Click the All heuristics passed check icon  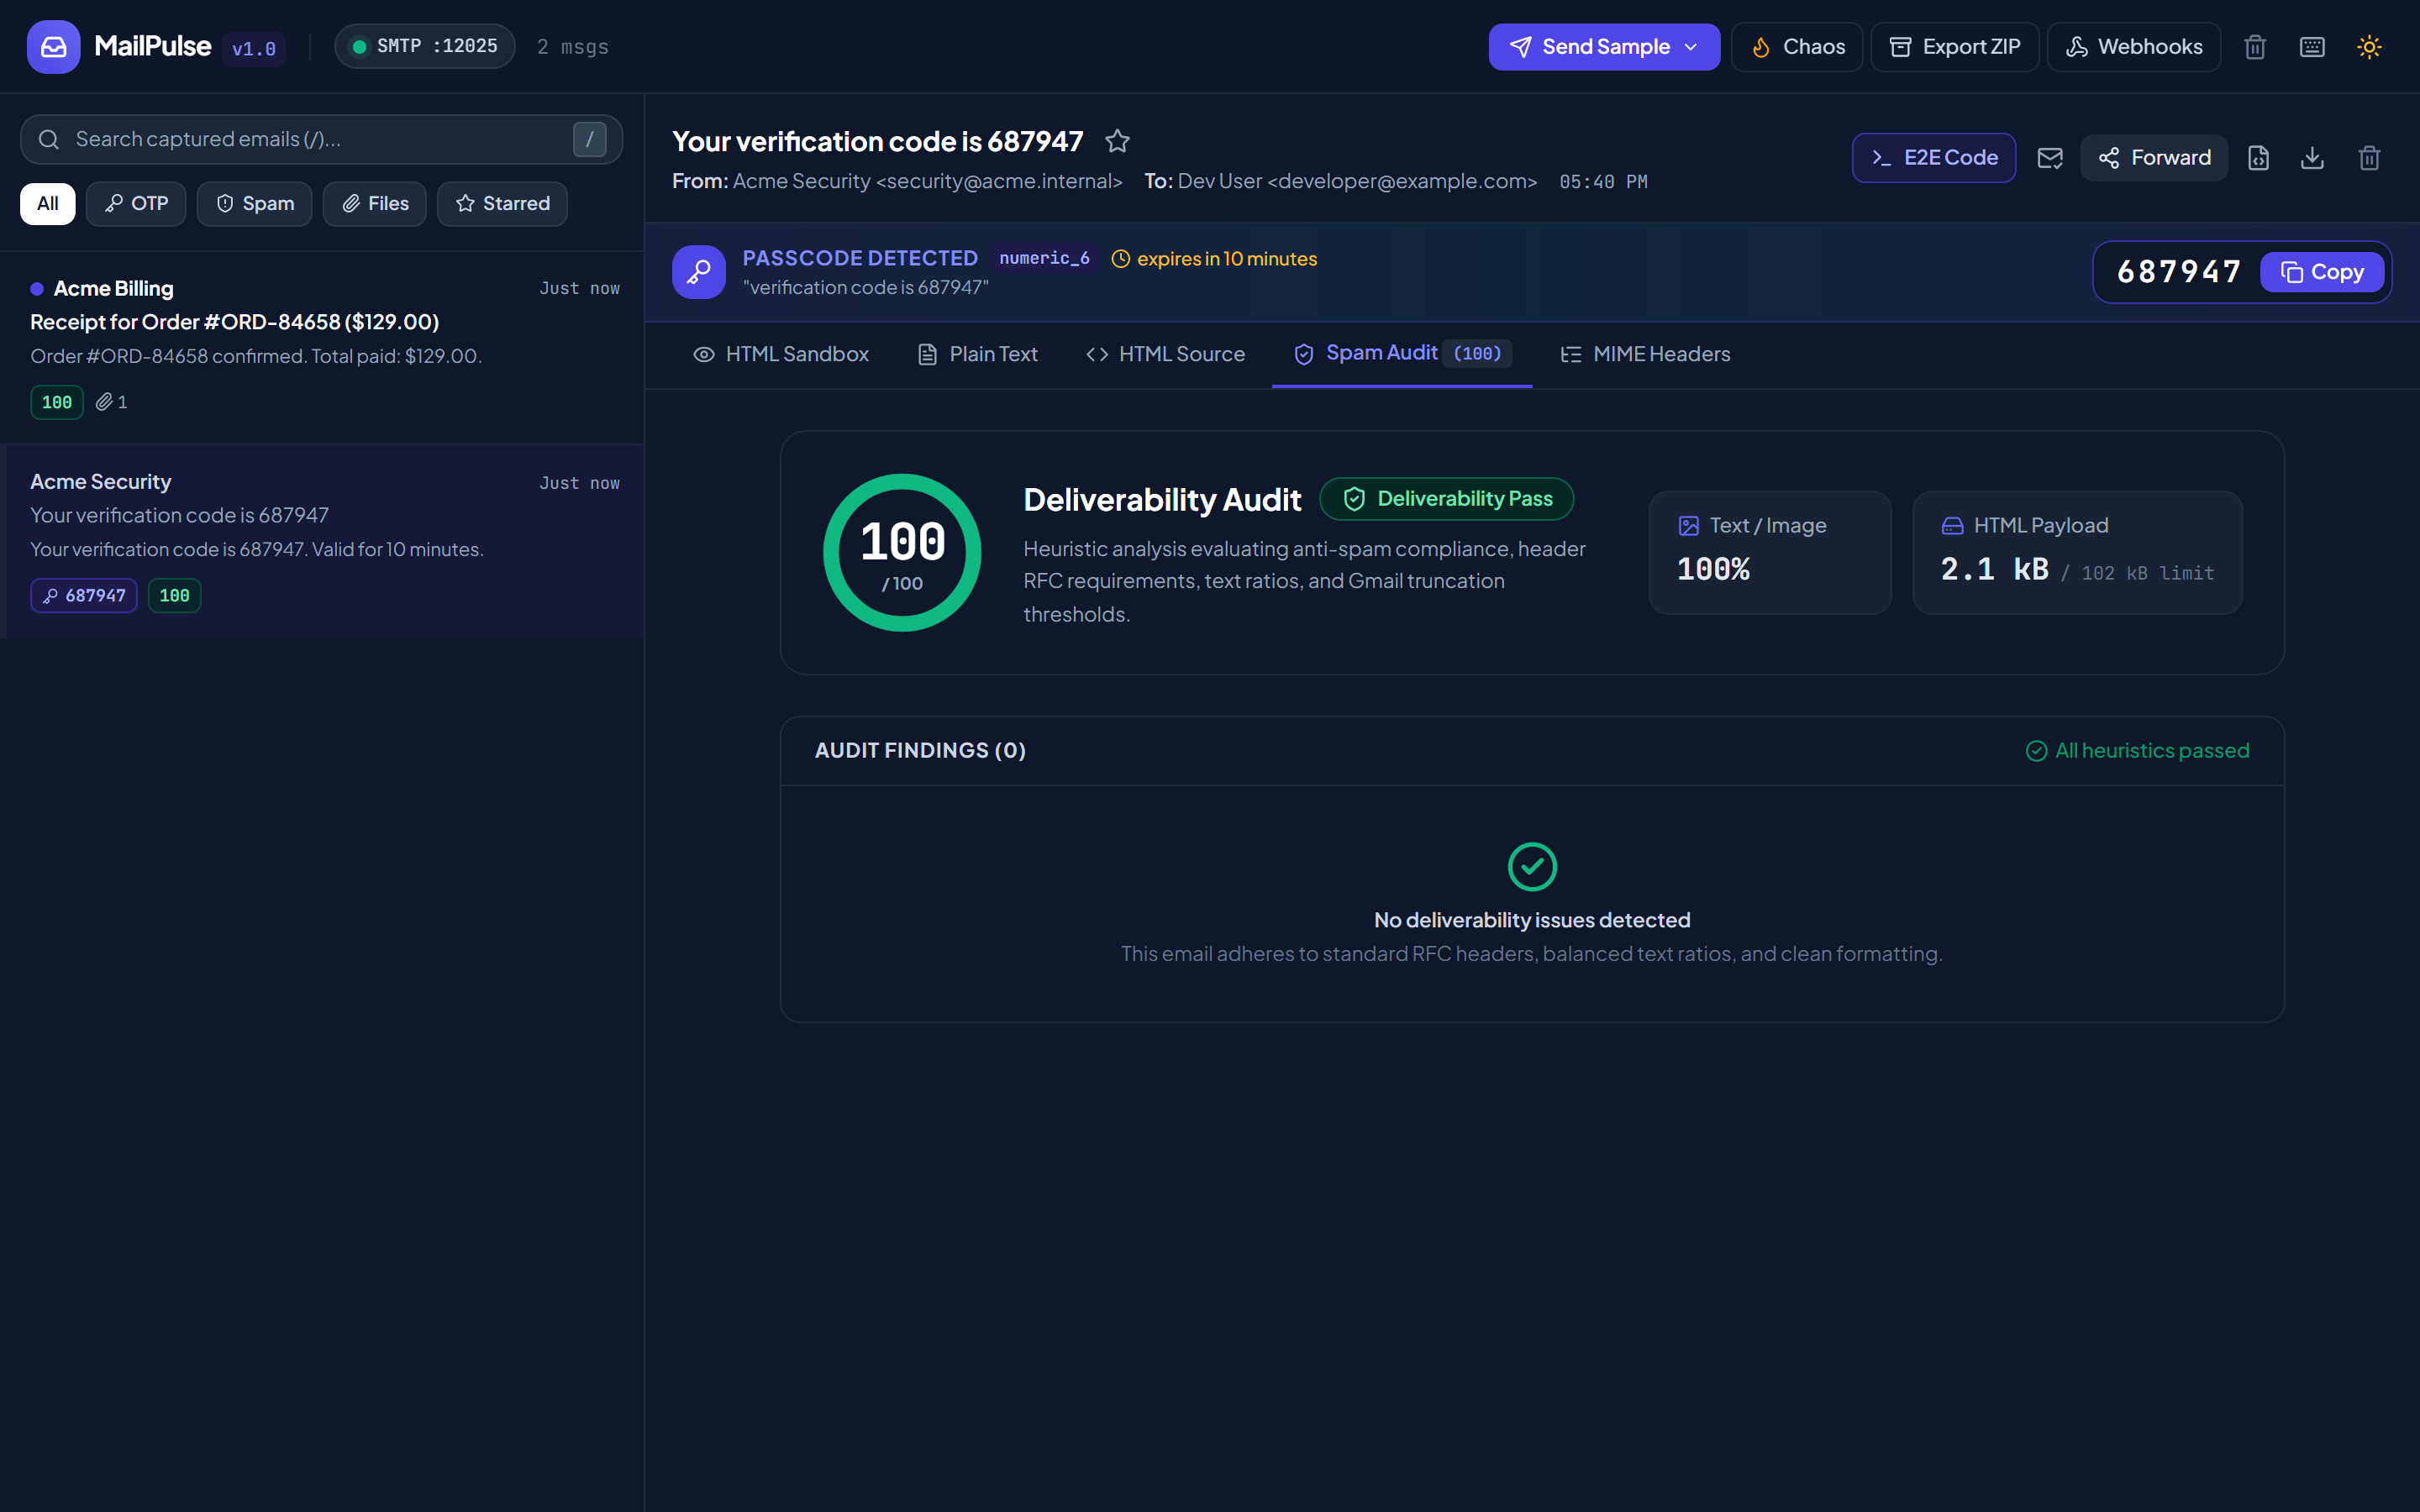tap(2036, 751)
